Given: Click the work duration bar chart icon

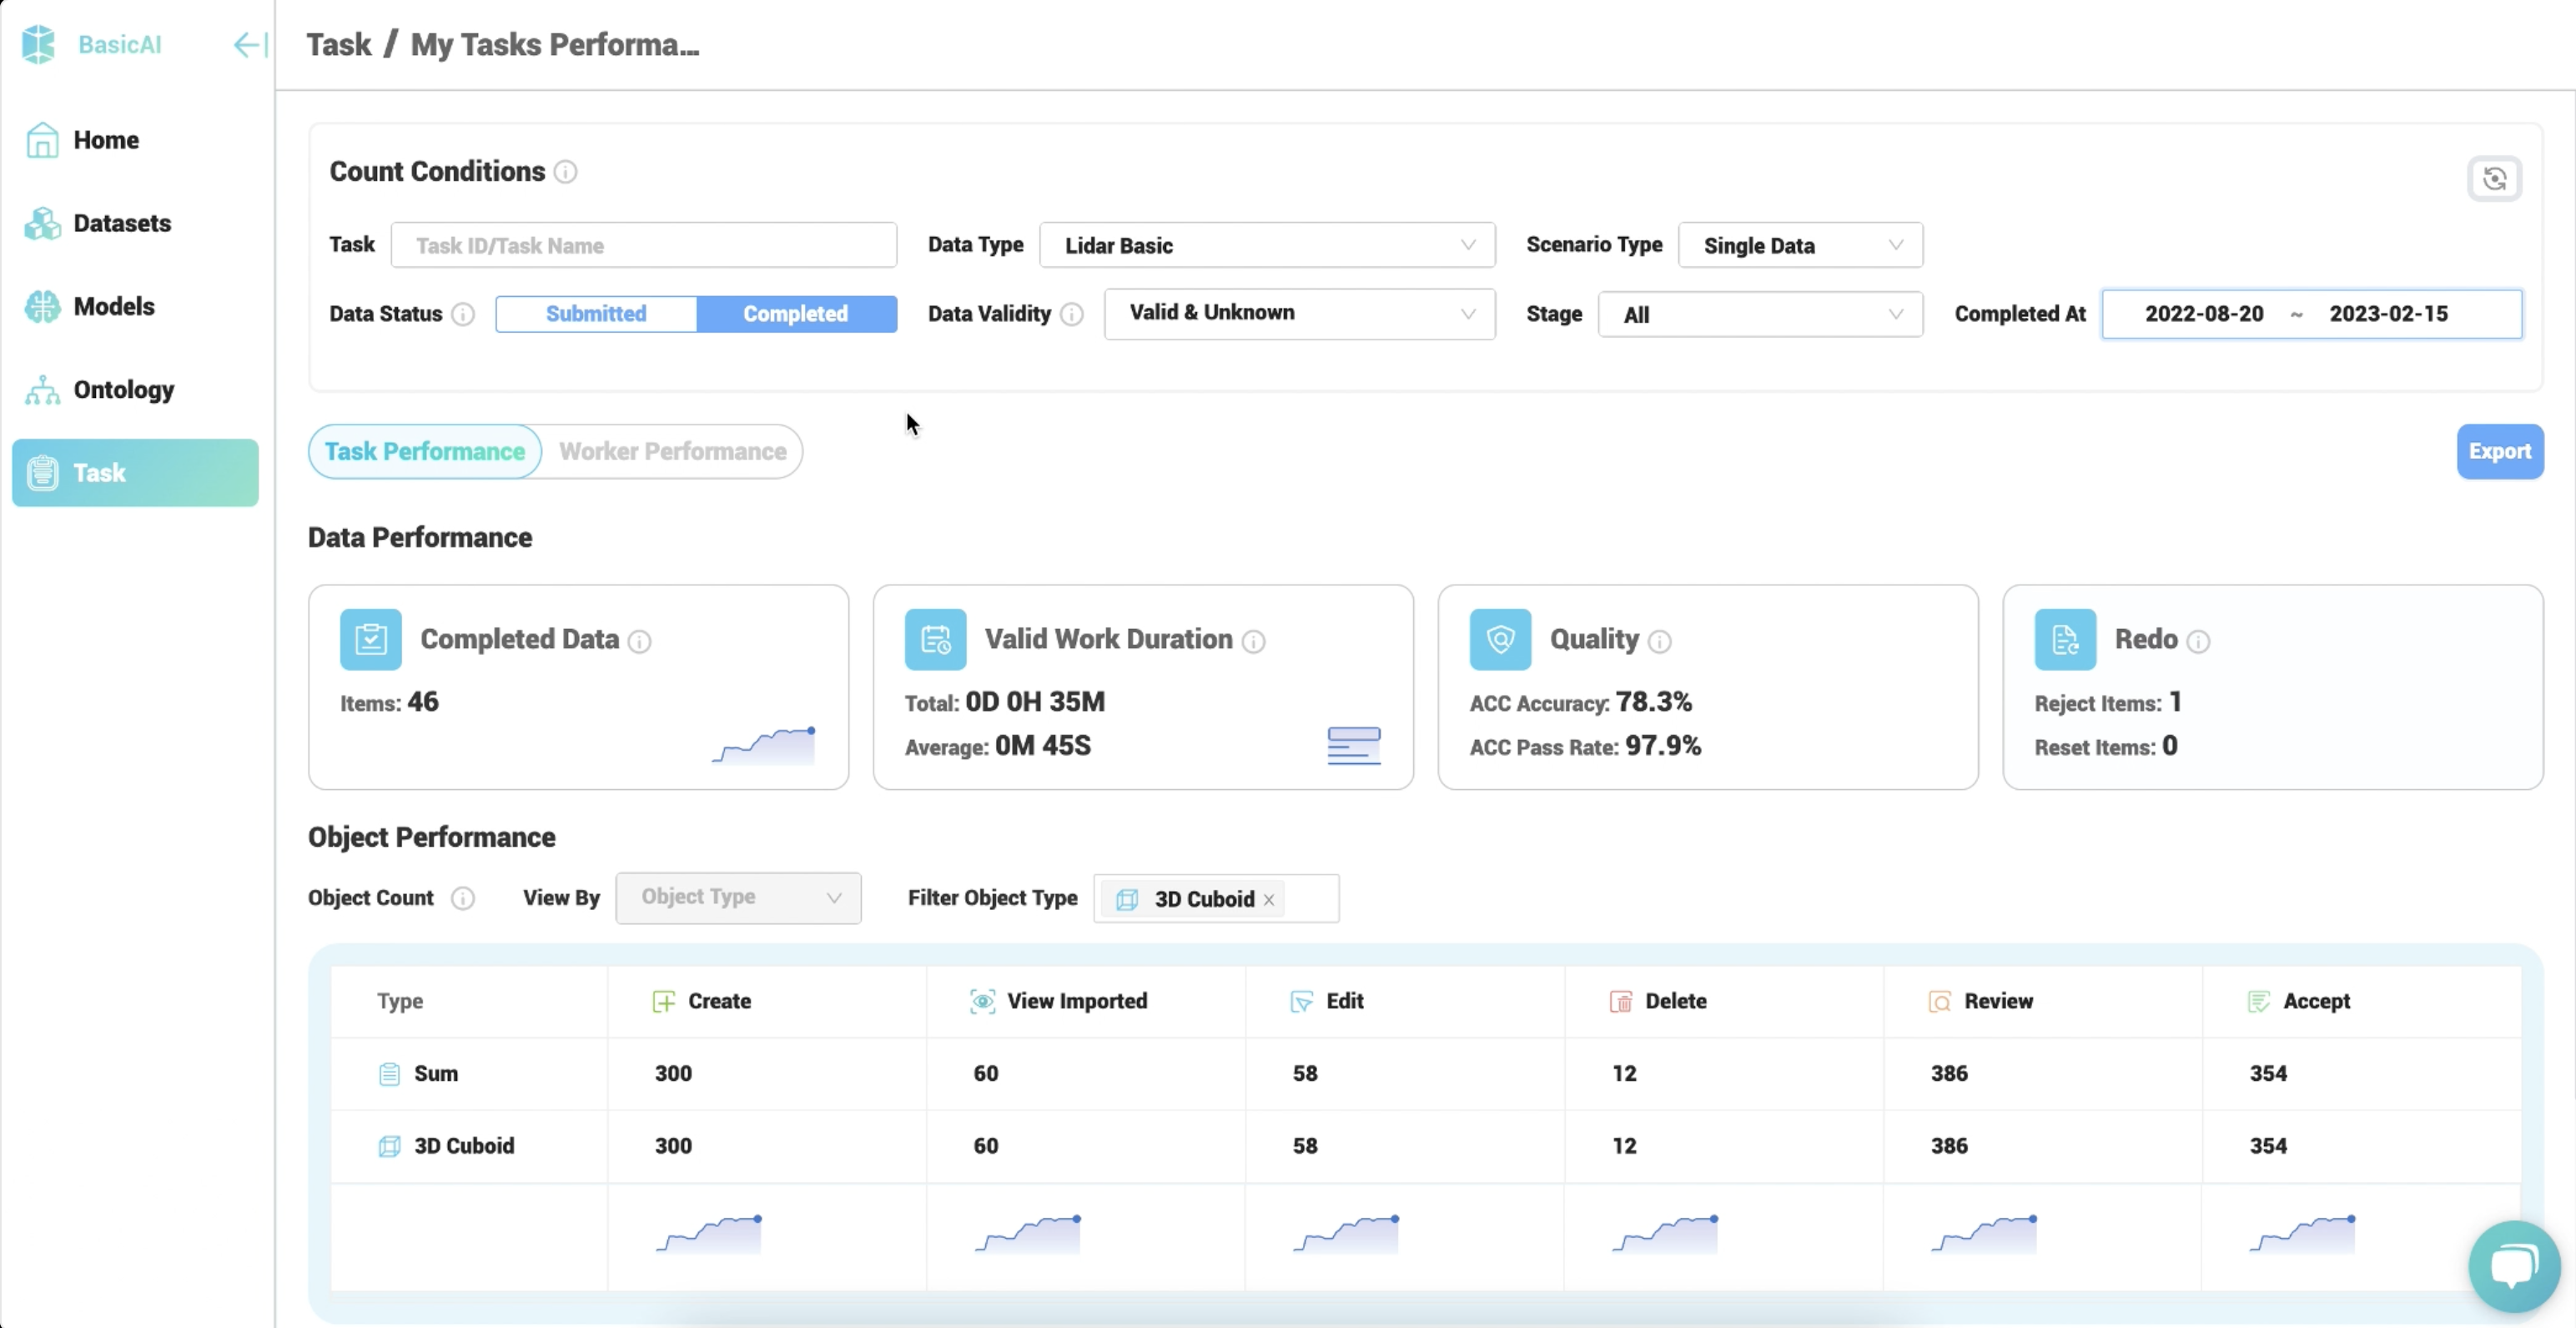Looking at the screenshot, I should (1354, 746).
